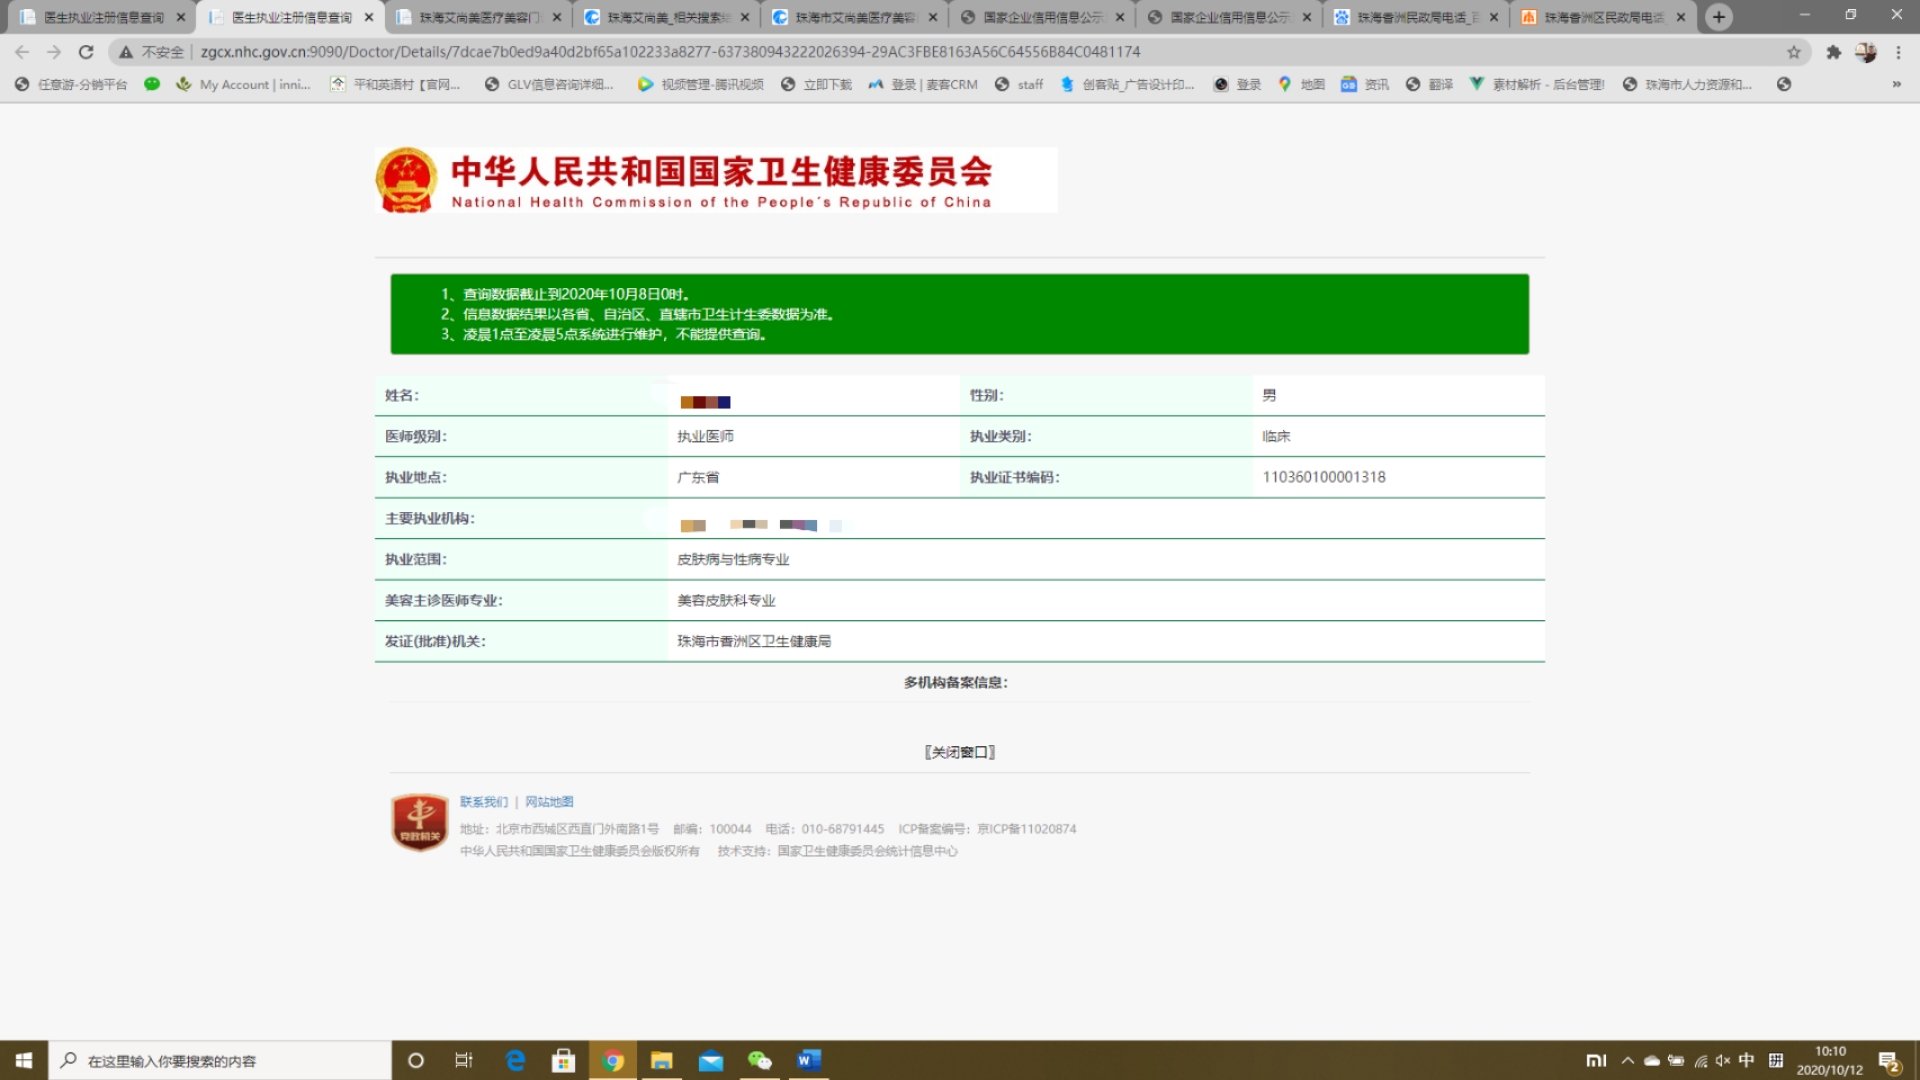The image size is (1920, 1080).
Task: Open 立即下载 bookmark
Action: (816, 84)
